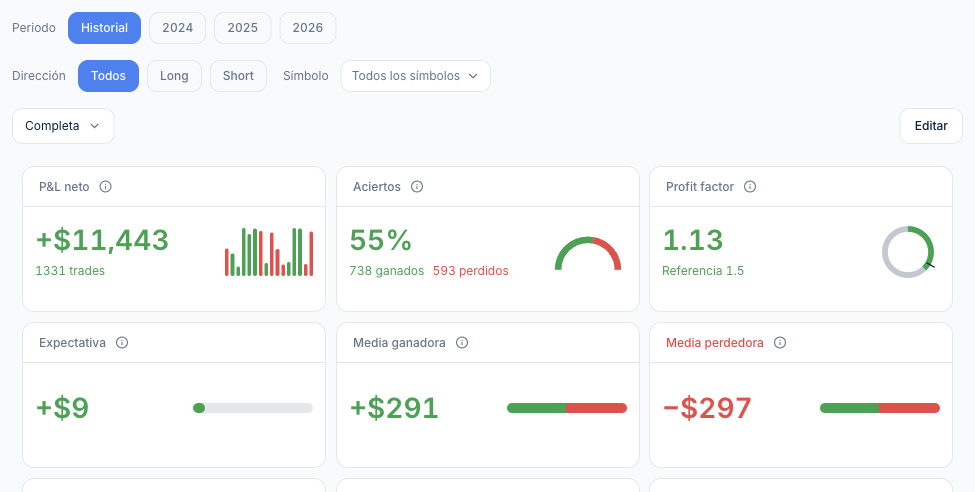Open the Todos los símbolos dropdown
The width and height of the screenshot is (975, 492).
pos(415,76)
